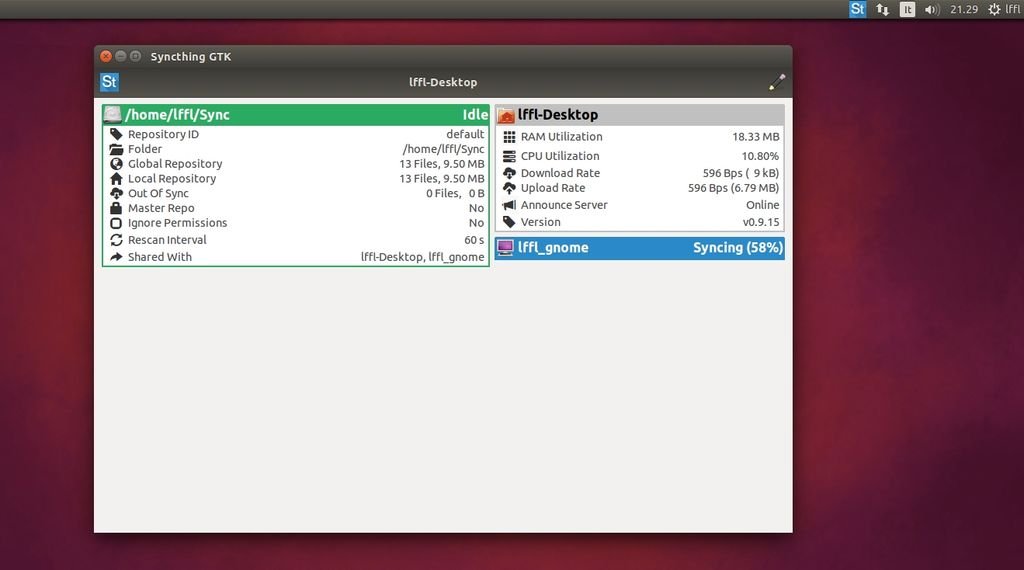Screen dimensions: 1024x570
Task: Click the 'Ignore Permissions' label
Action: click(178, 223)
